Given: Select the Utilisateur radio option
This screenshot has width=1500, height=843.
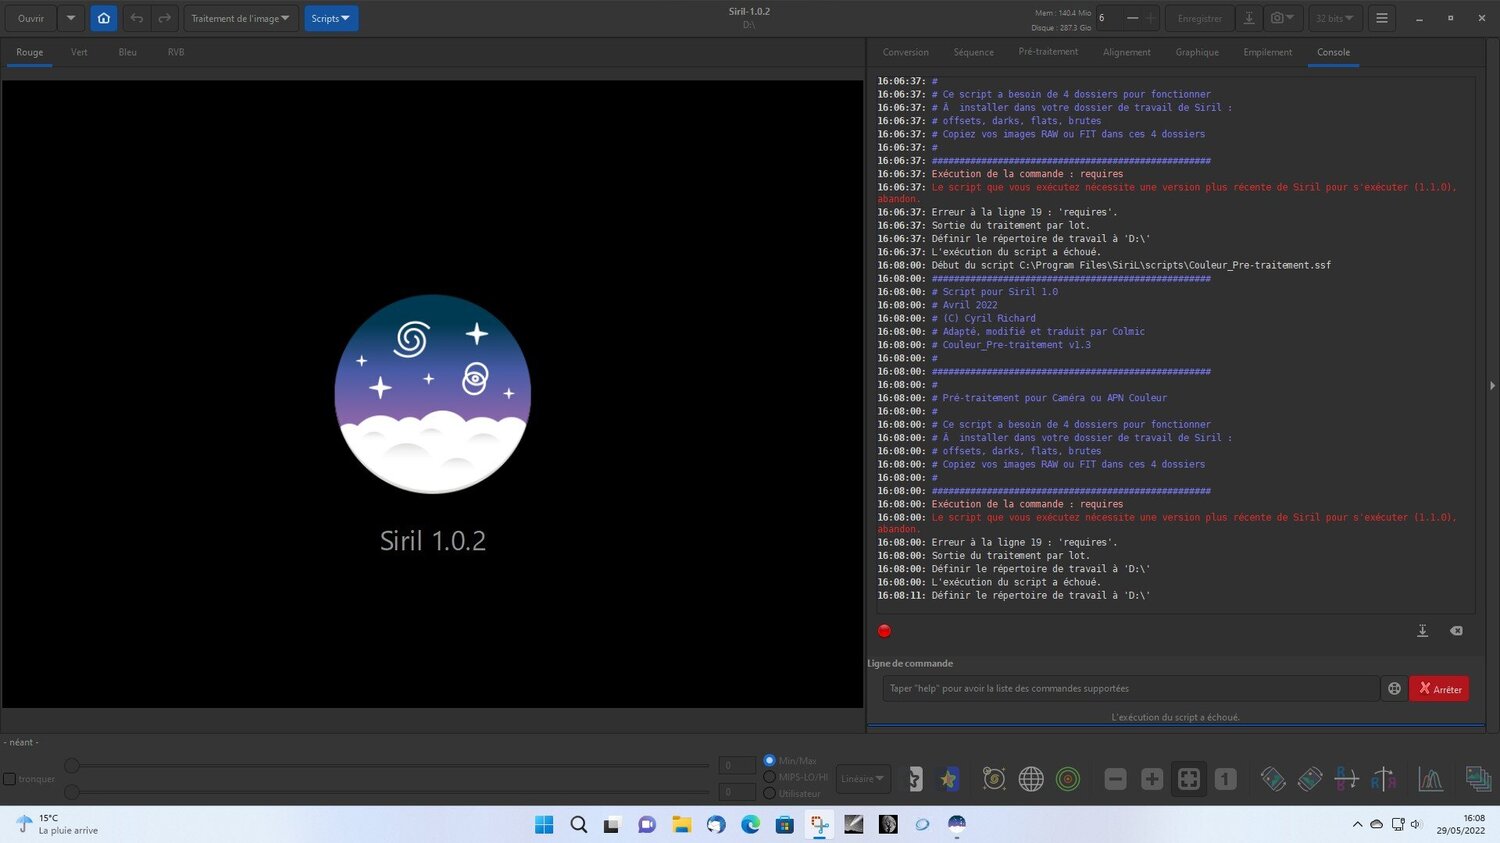Looking at the screenshot, I should pos(770,793).
